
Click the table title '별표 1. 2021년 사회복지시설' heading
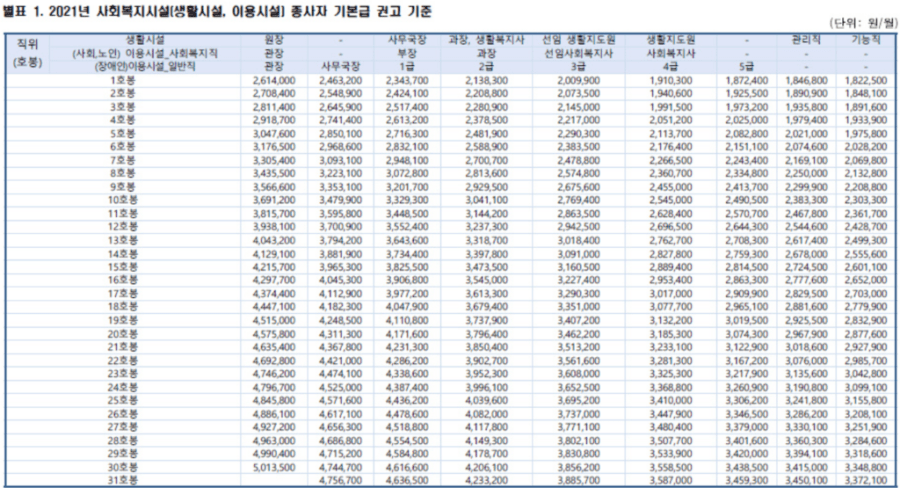click(x=217, y=11)
